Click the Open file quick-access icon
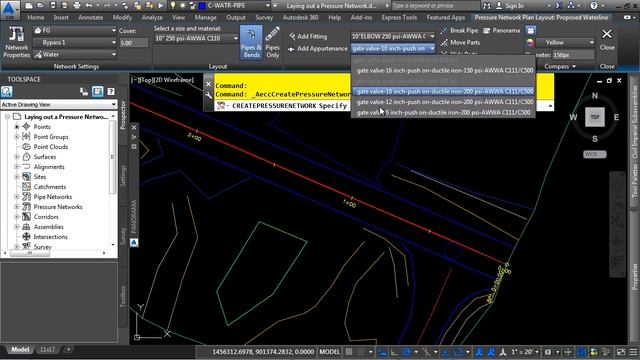Image resolution: width=640 pixels, height=360 pixels. 40,6
